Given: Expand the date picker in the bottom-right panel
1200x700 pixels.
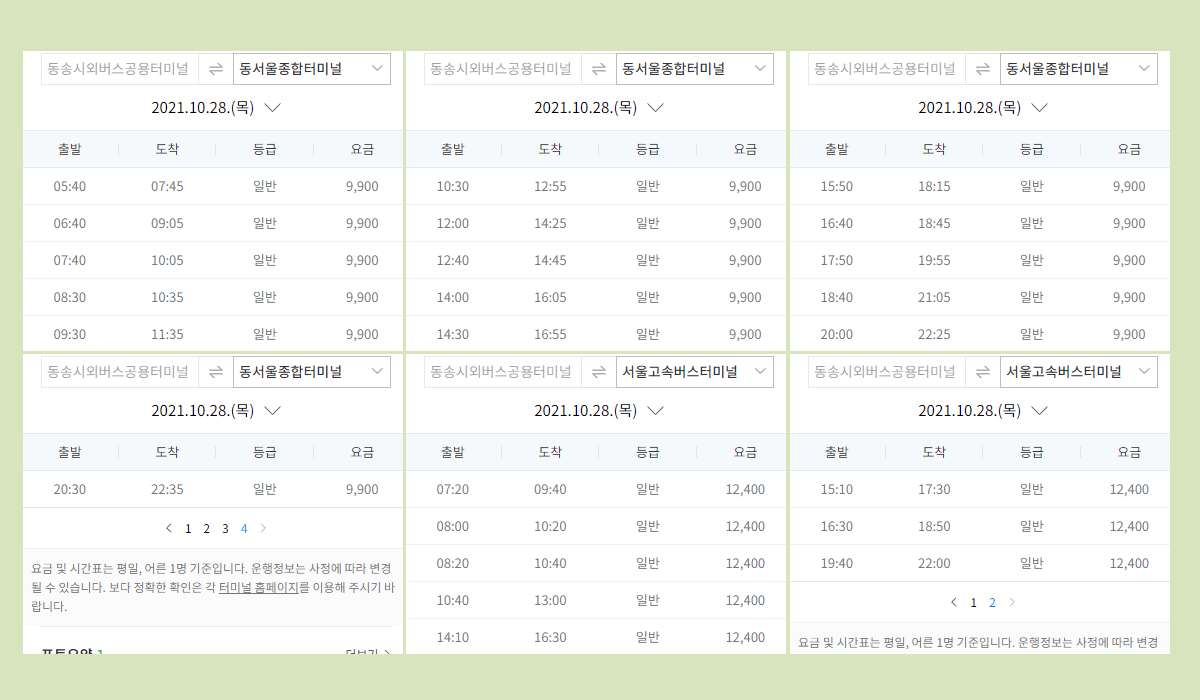Looking at the screenshot, I should [1039, 410].
